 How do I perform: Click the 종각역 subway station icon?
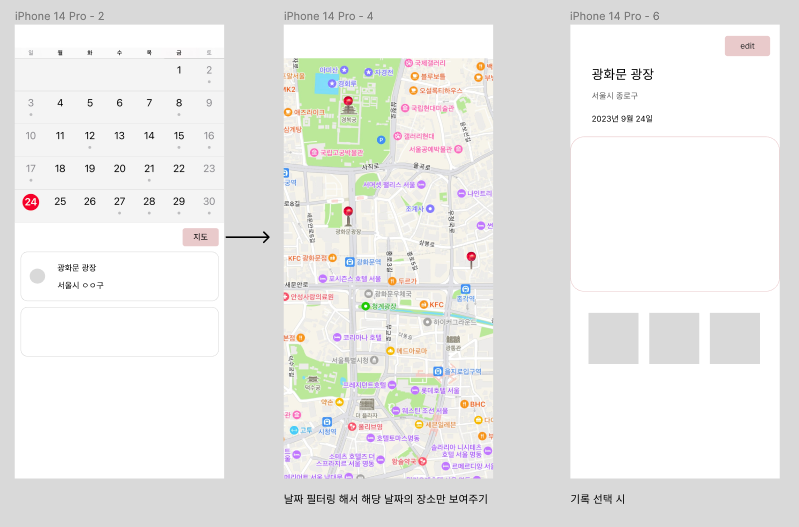[x=465, y=289]
